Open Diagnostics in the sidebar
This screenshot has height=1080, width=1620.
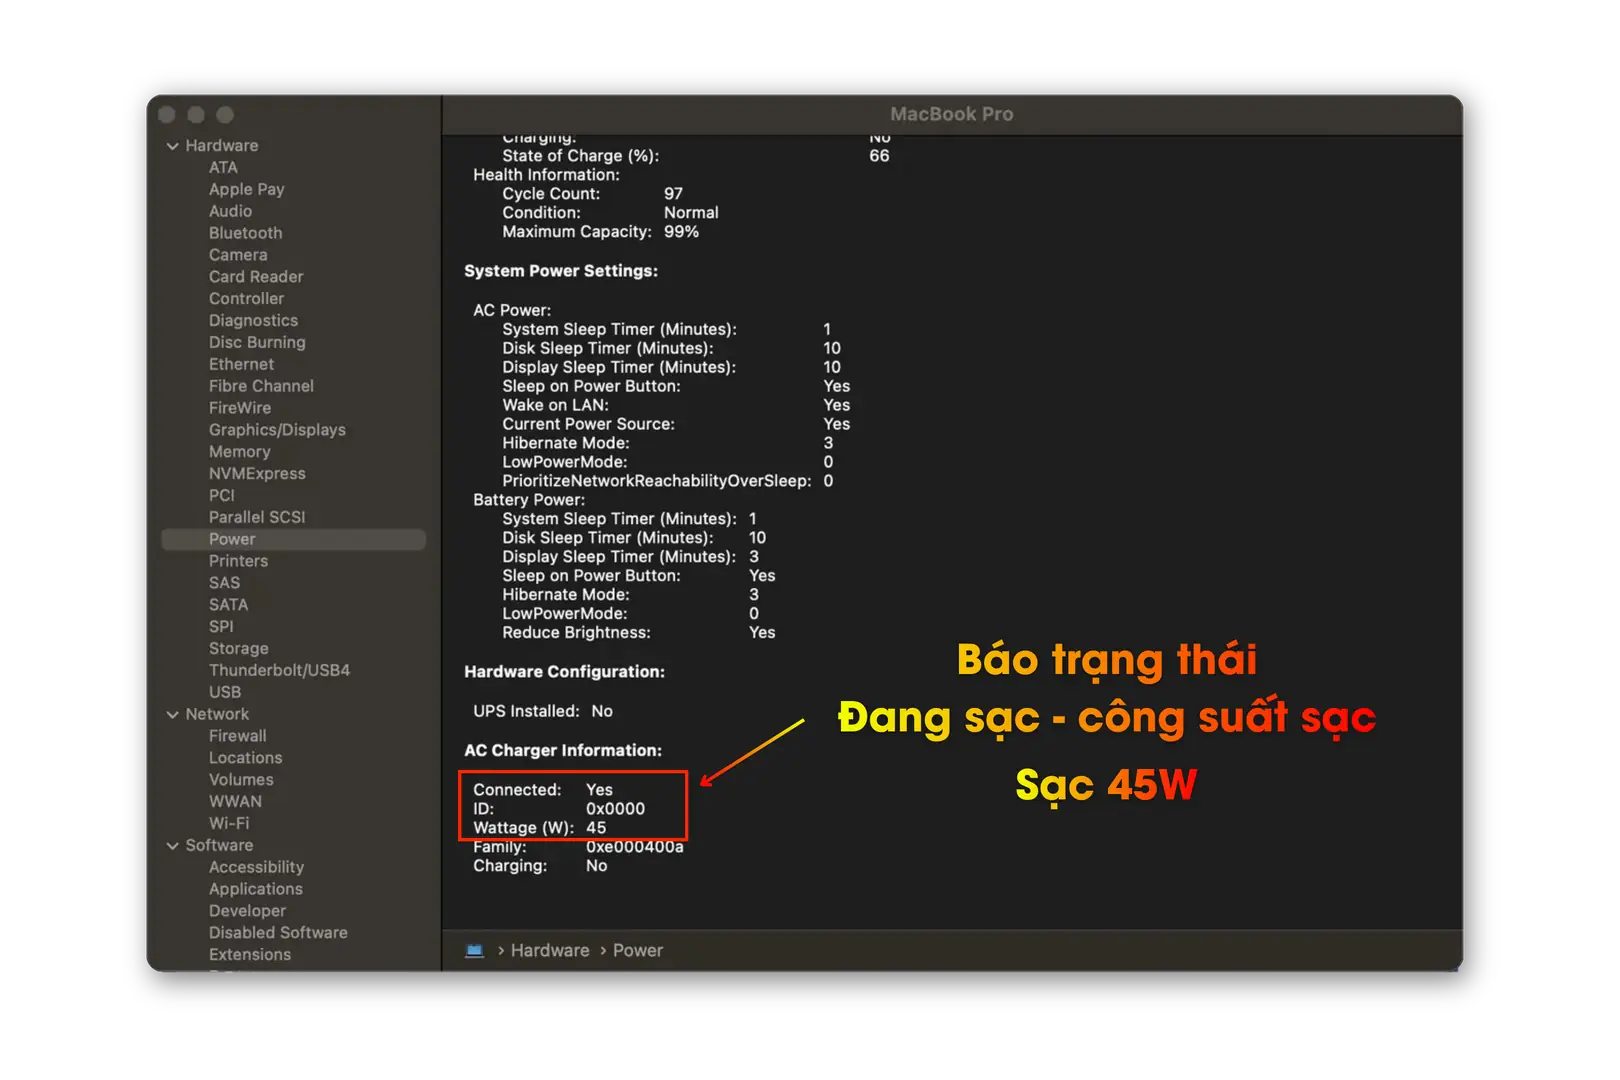[x=253, y=321]
